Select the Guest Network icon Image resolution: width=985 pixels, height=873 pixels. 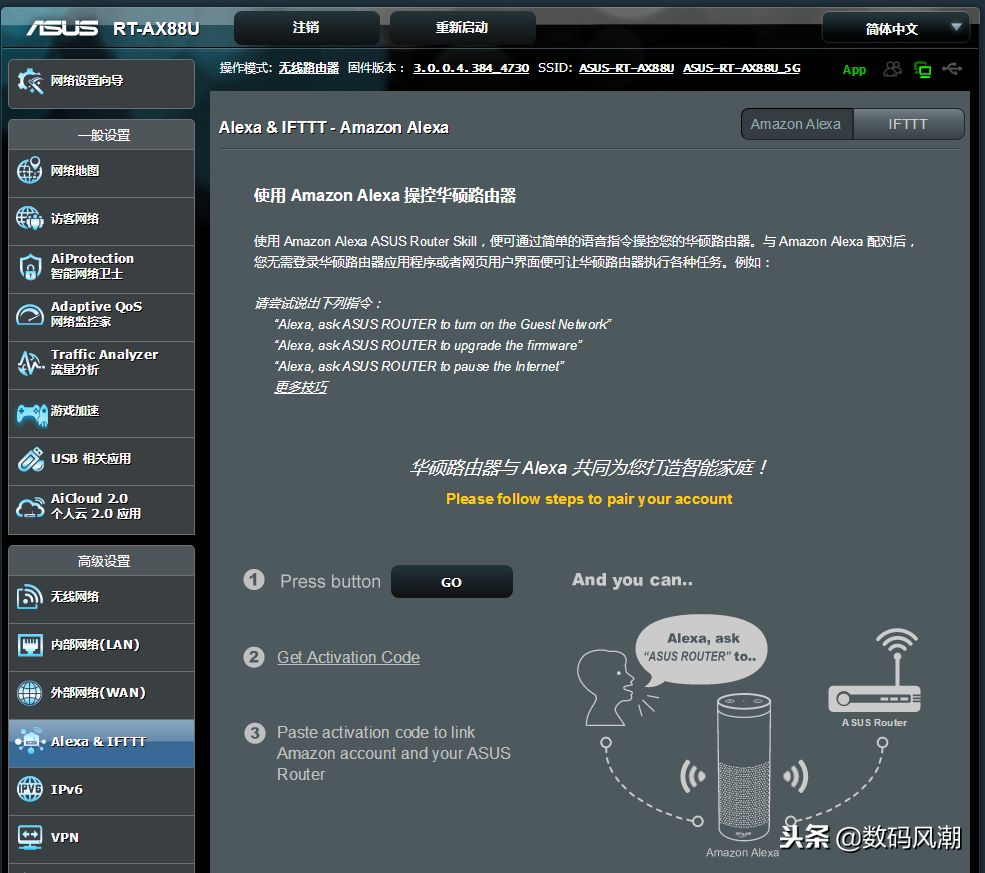click(30, 219)
